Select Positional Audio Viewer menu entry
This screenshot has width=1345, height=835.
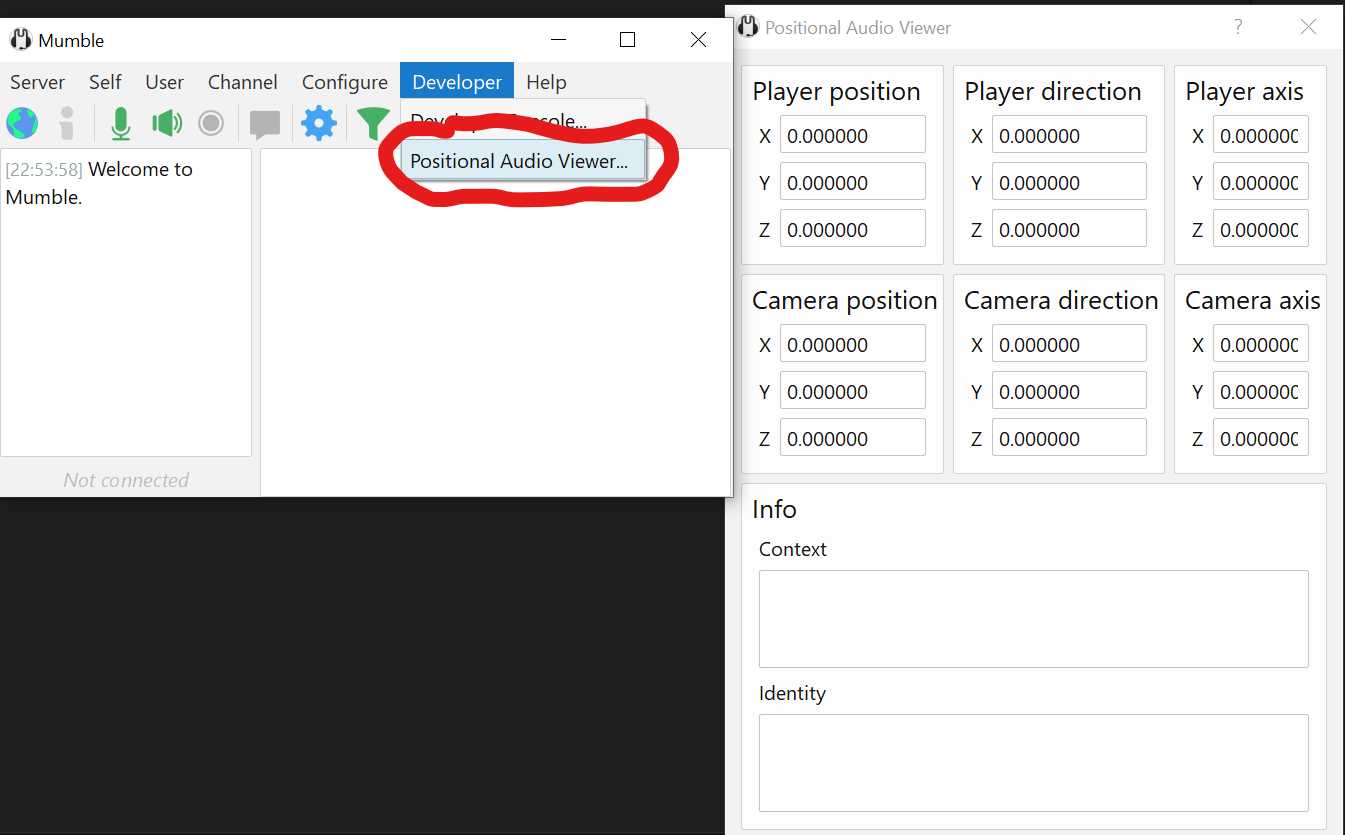click(x=523, y=161)
